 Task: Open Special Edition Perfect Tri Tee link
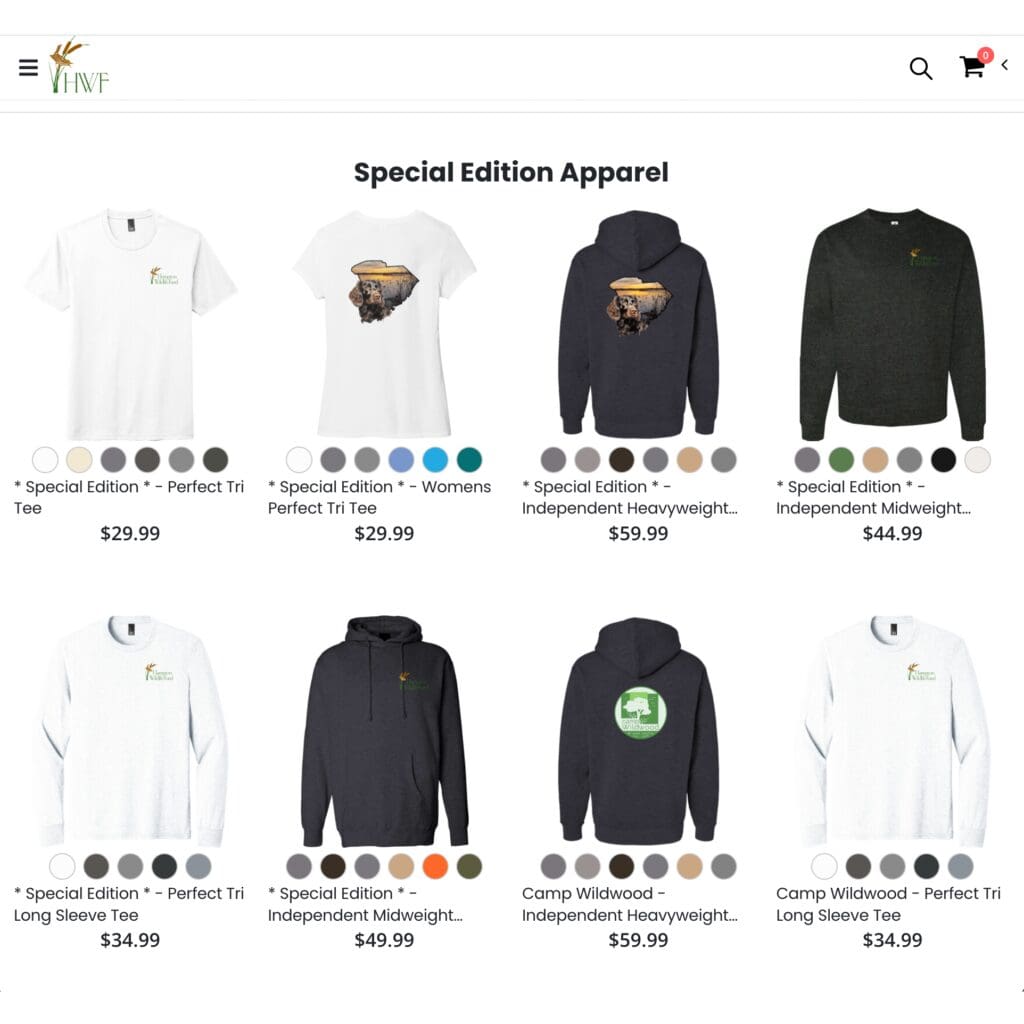(129, 497)
